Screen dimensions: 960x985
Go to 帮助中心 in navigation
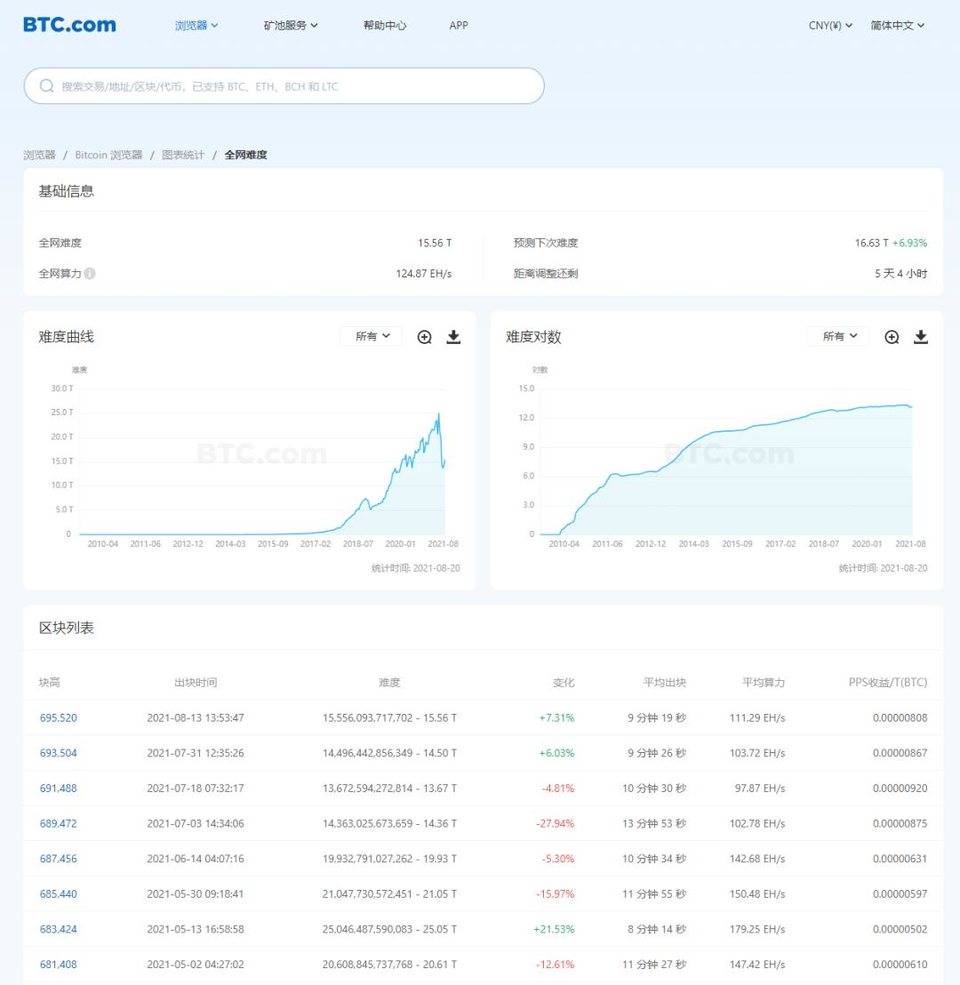point(385,25)
